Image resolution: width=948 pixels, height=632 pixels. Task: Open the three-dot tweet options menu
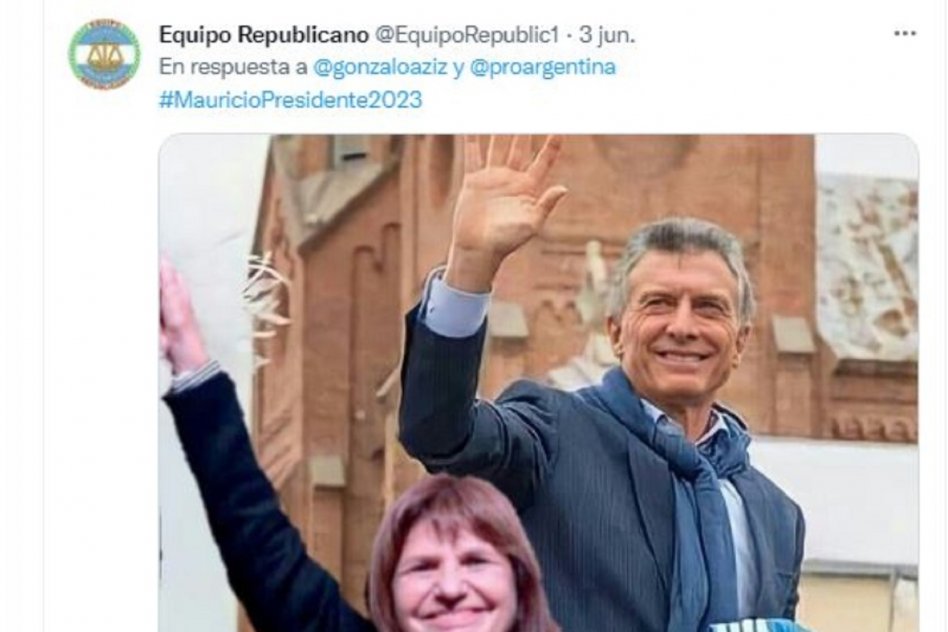(x=904, y=34)
